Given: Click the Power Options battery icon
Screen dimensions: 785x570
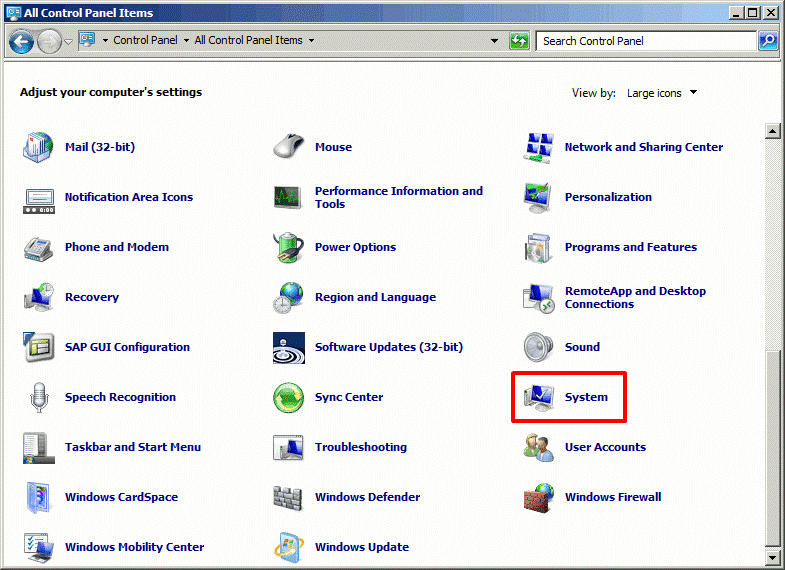Looking at the screenshot, I should click(288, 247).
